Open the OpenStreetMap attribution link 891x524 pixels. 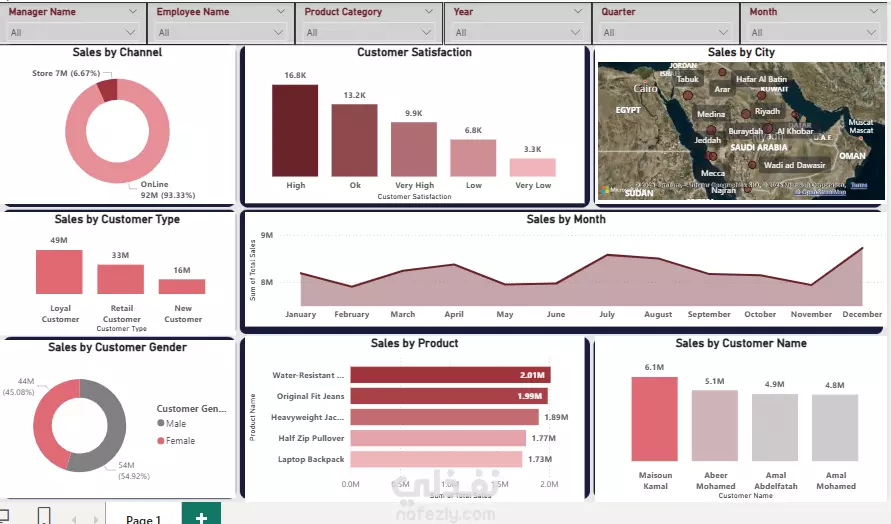[x=820, y=192]
